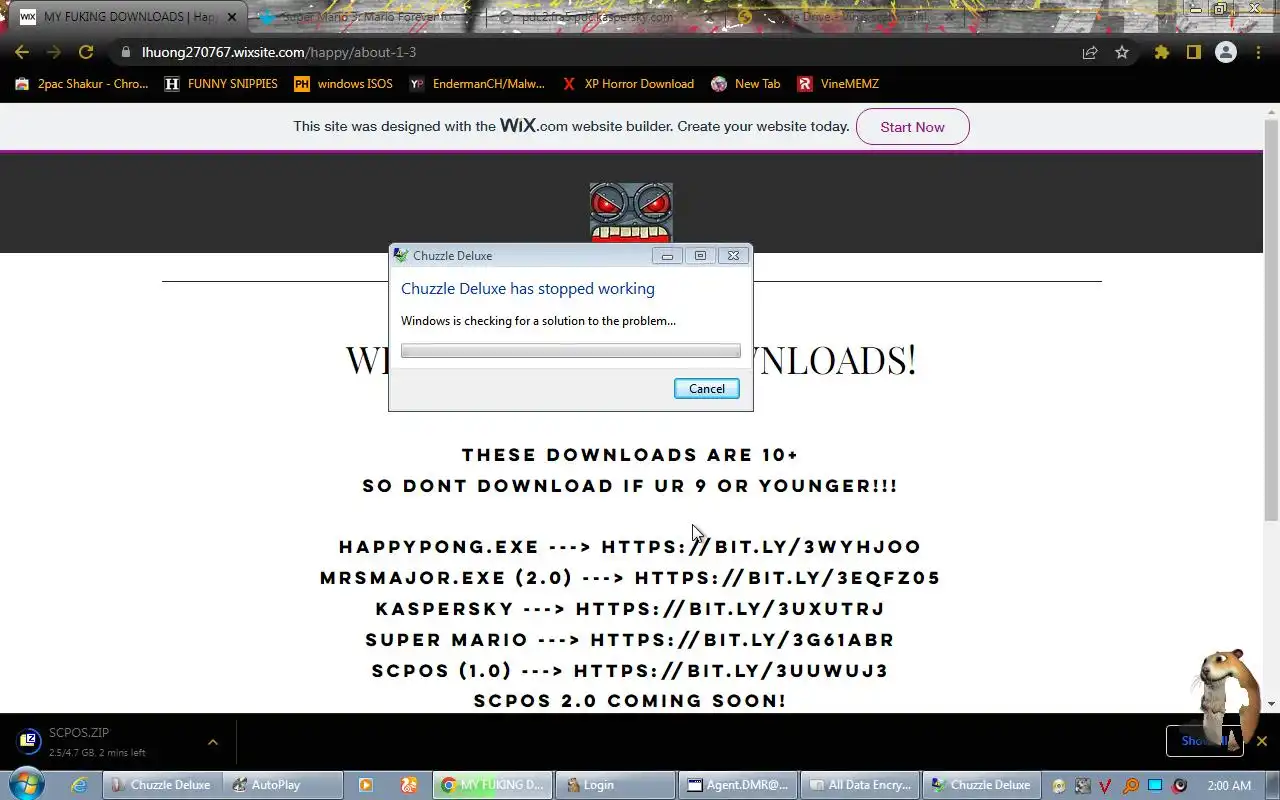Launch Internet Explorer from the taskbar
Image resolution: width=1280 pixels, height=800 pixels.
click(78, 785)
